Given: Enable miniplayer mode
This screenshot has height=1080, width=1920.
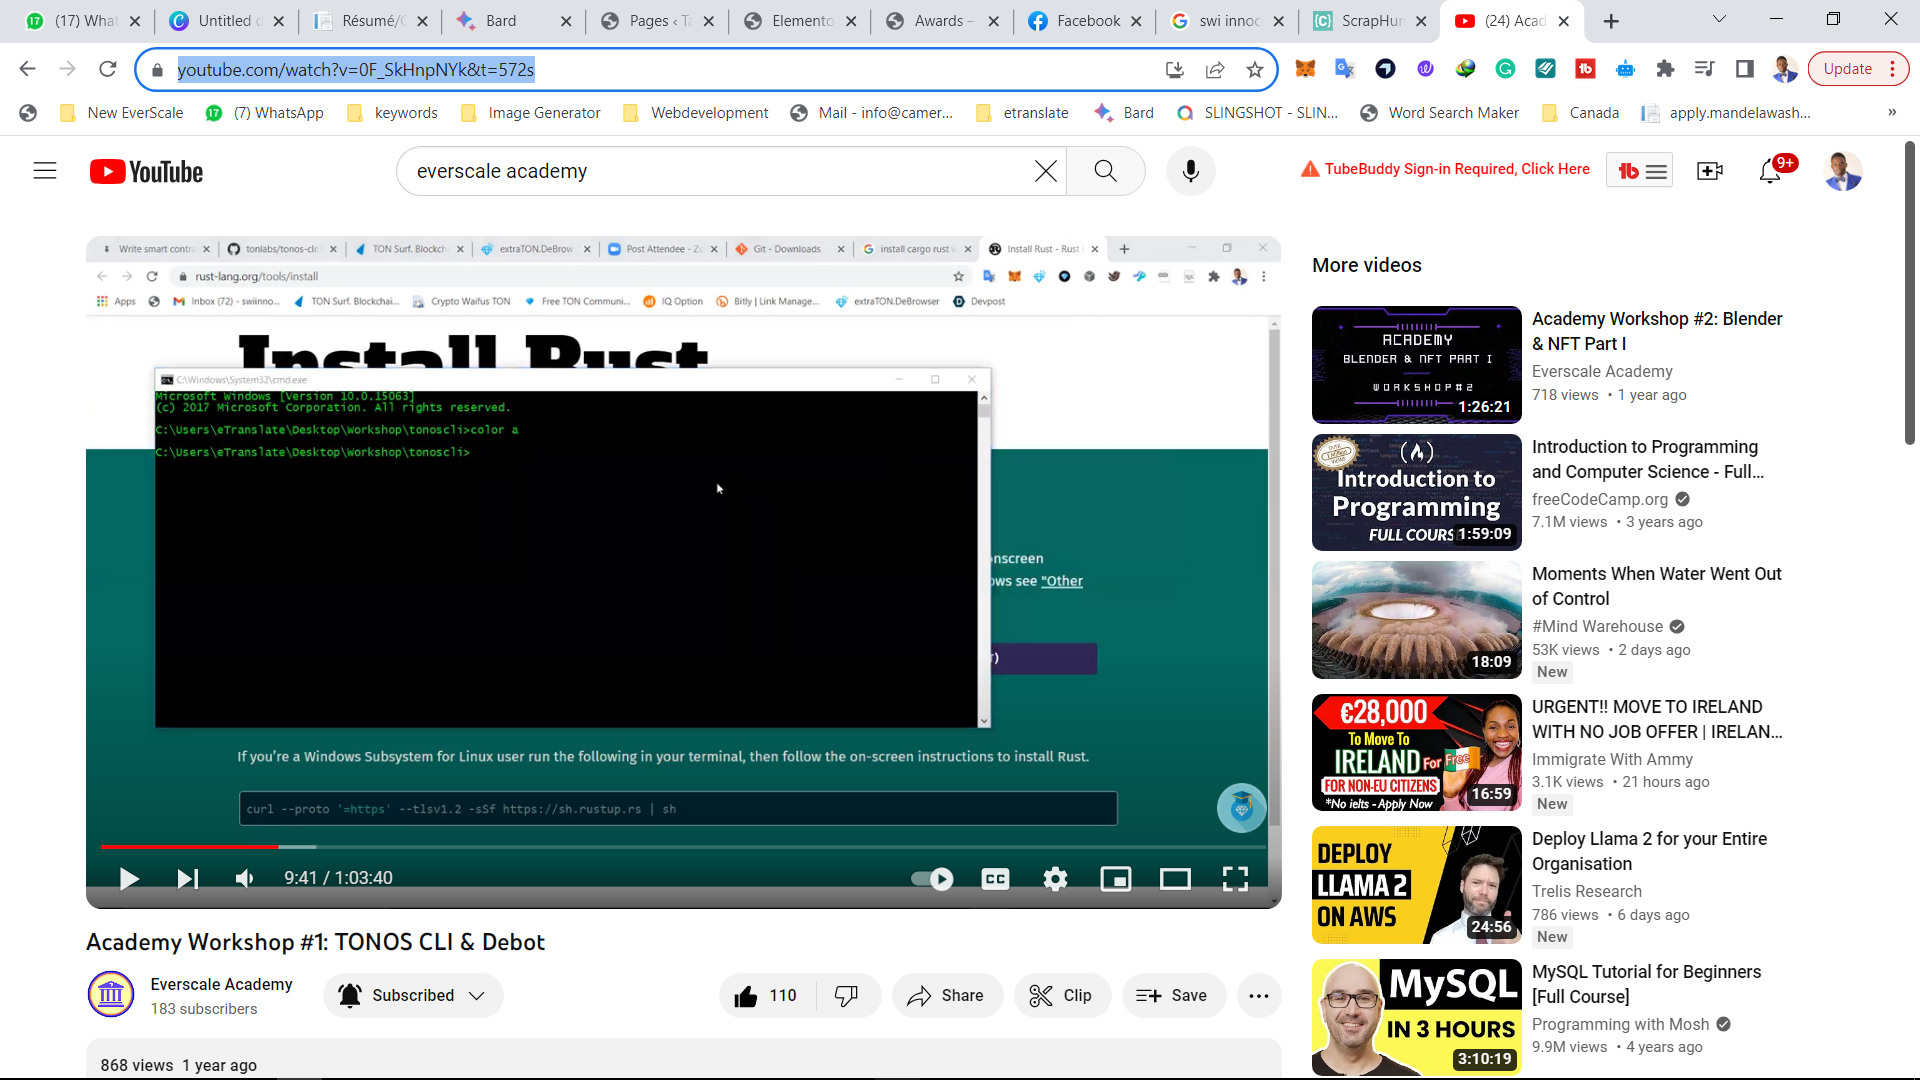Looking at the screenshot, I should [1115, 879].
